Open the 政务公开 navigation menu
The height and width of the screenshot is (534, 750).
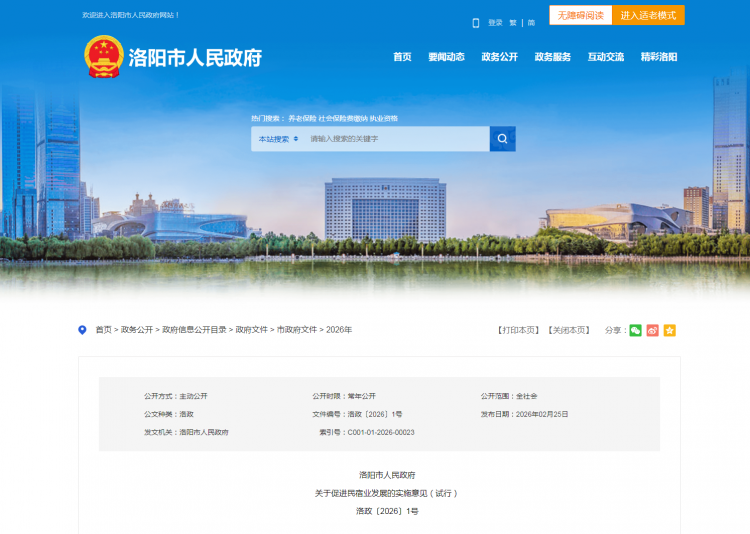click(x=499, y=57)
